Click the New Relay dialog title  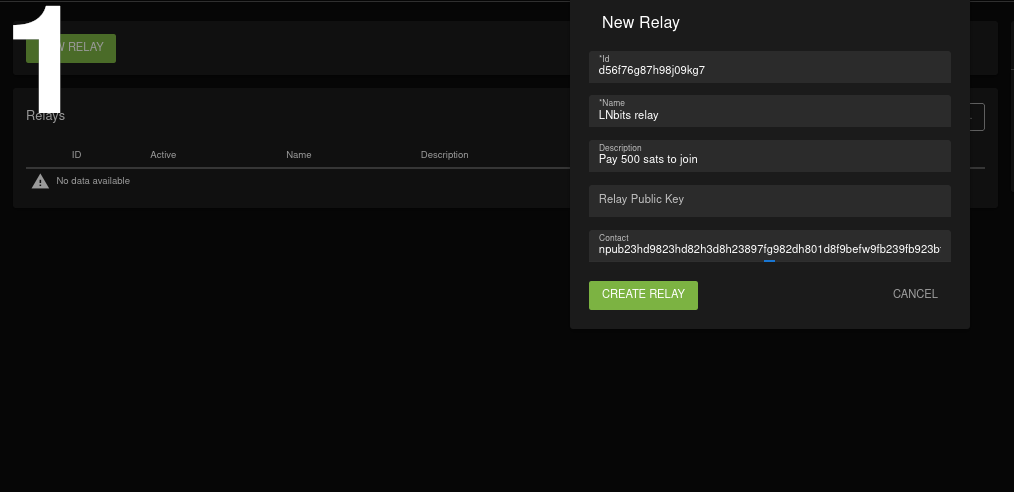(x=640, y=23)
